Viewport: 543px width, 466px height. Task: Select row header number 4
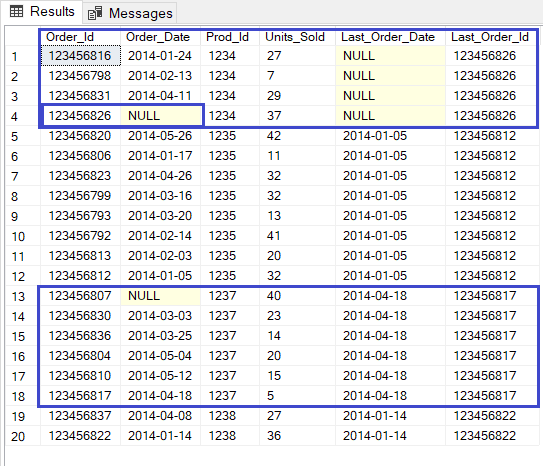tap(23, 116)
